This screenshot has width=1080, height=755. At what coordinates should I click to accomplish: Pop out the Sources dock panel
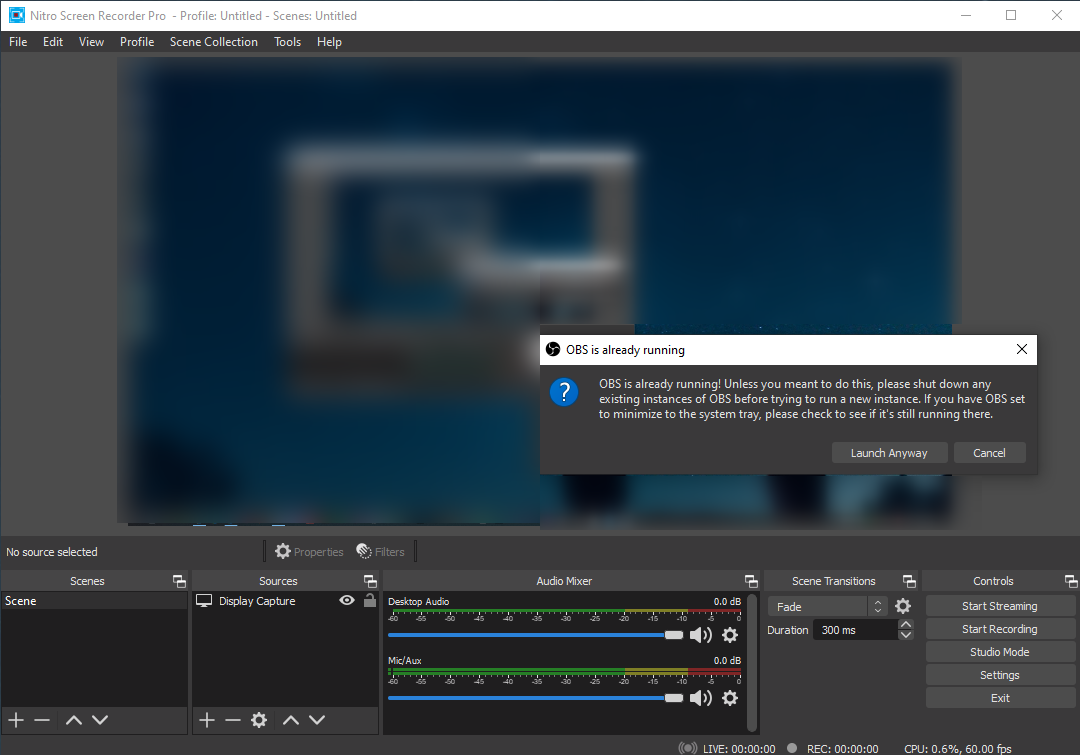(x=370, y=581)
